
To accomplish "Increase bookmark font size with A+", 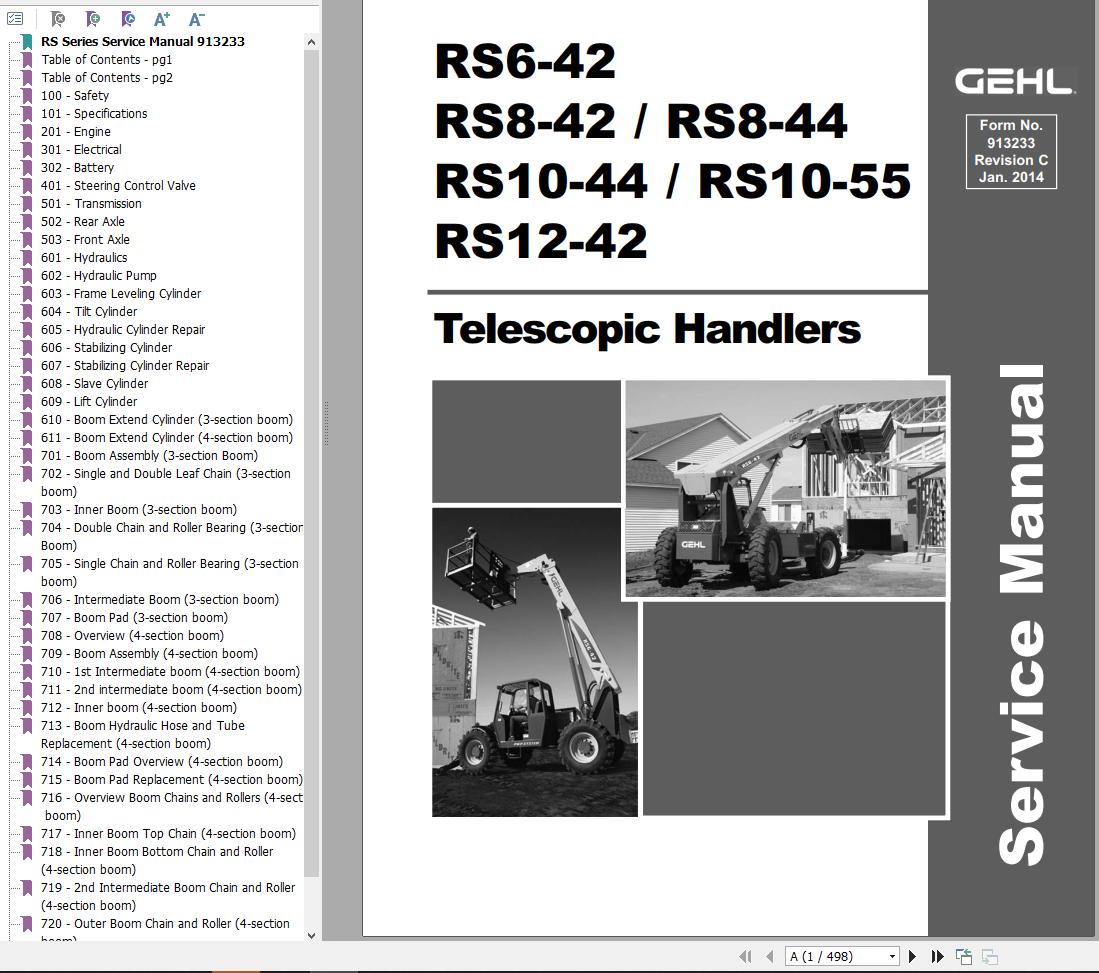I will 162,19.
